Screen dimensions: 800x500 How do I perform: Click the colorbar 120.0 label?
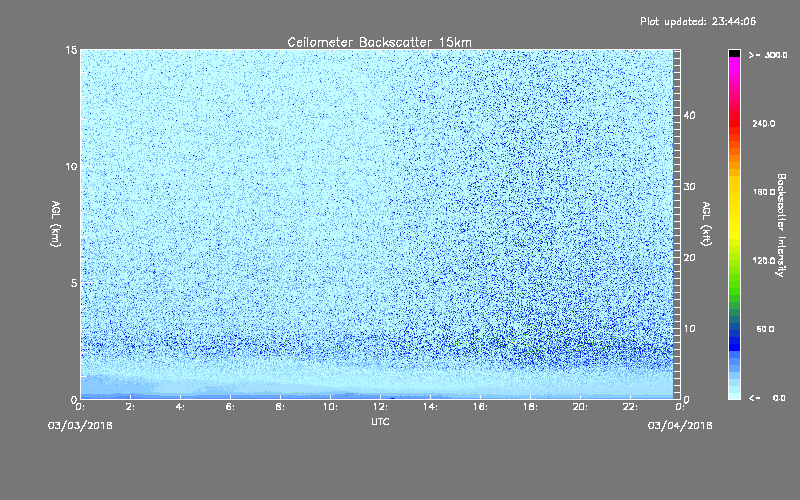tap(764, 261)
